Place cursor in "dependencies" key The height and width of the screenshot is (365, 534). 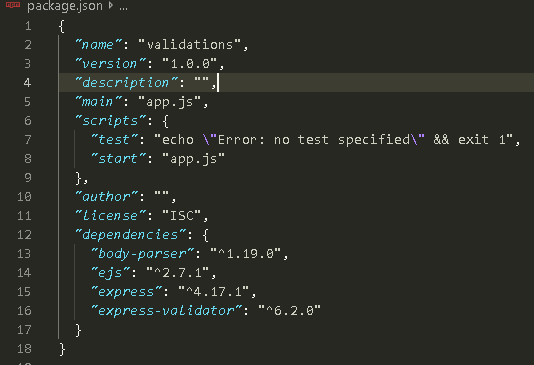tap(131, 235)
